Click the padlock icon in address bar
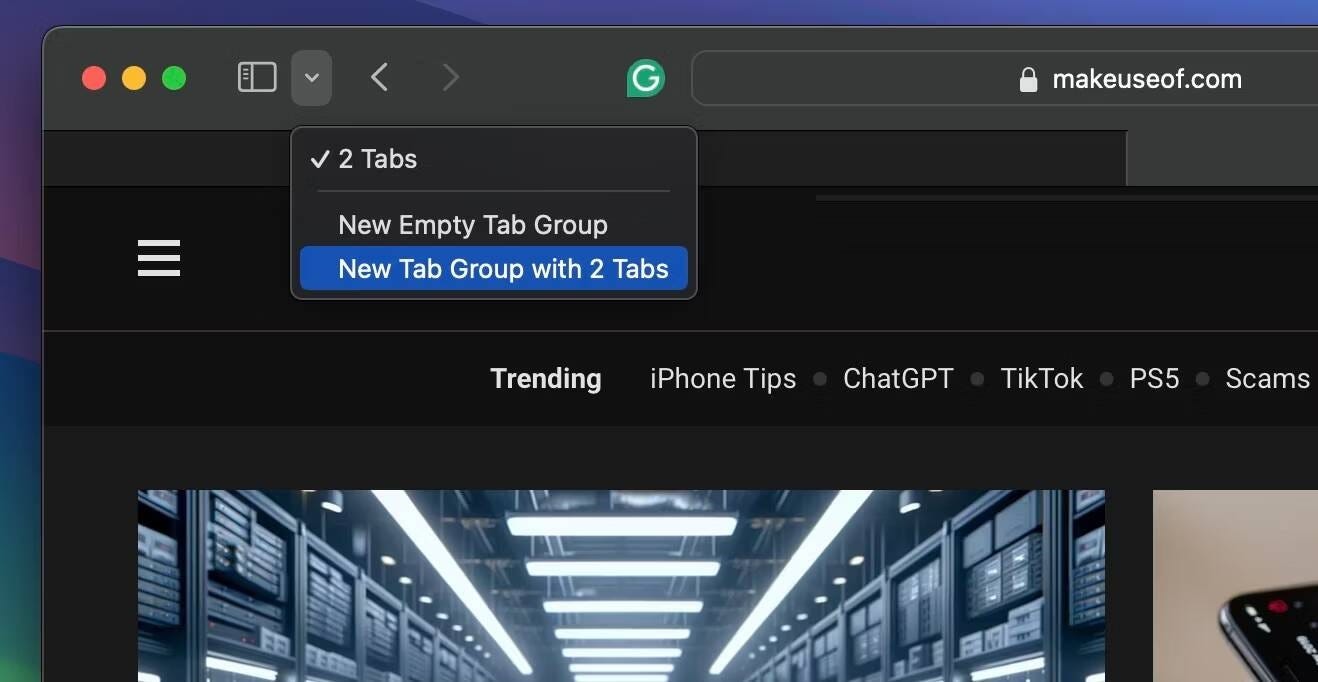Image resolution: width=1318 pixels, height=682 pixels. pyautogui.click(x=1027, y=79)
